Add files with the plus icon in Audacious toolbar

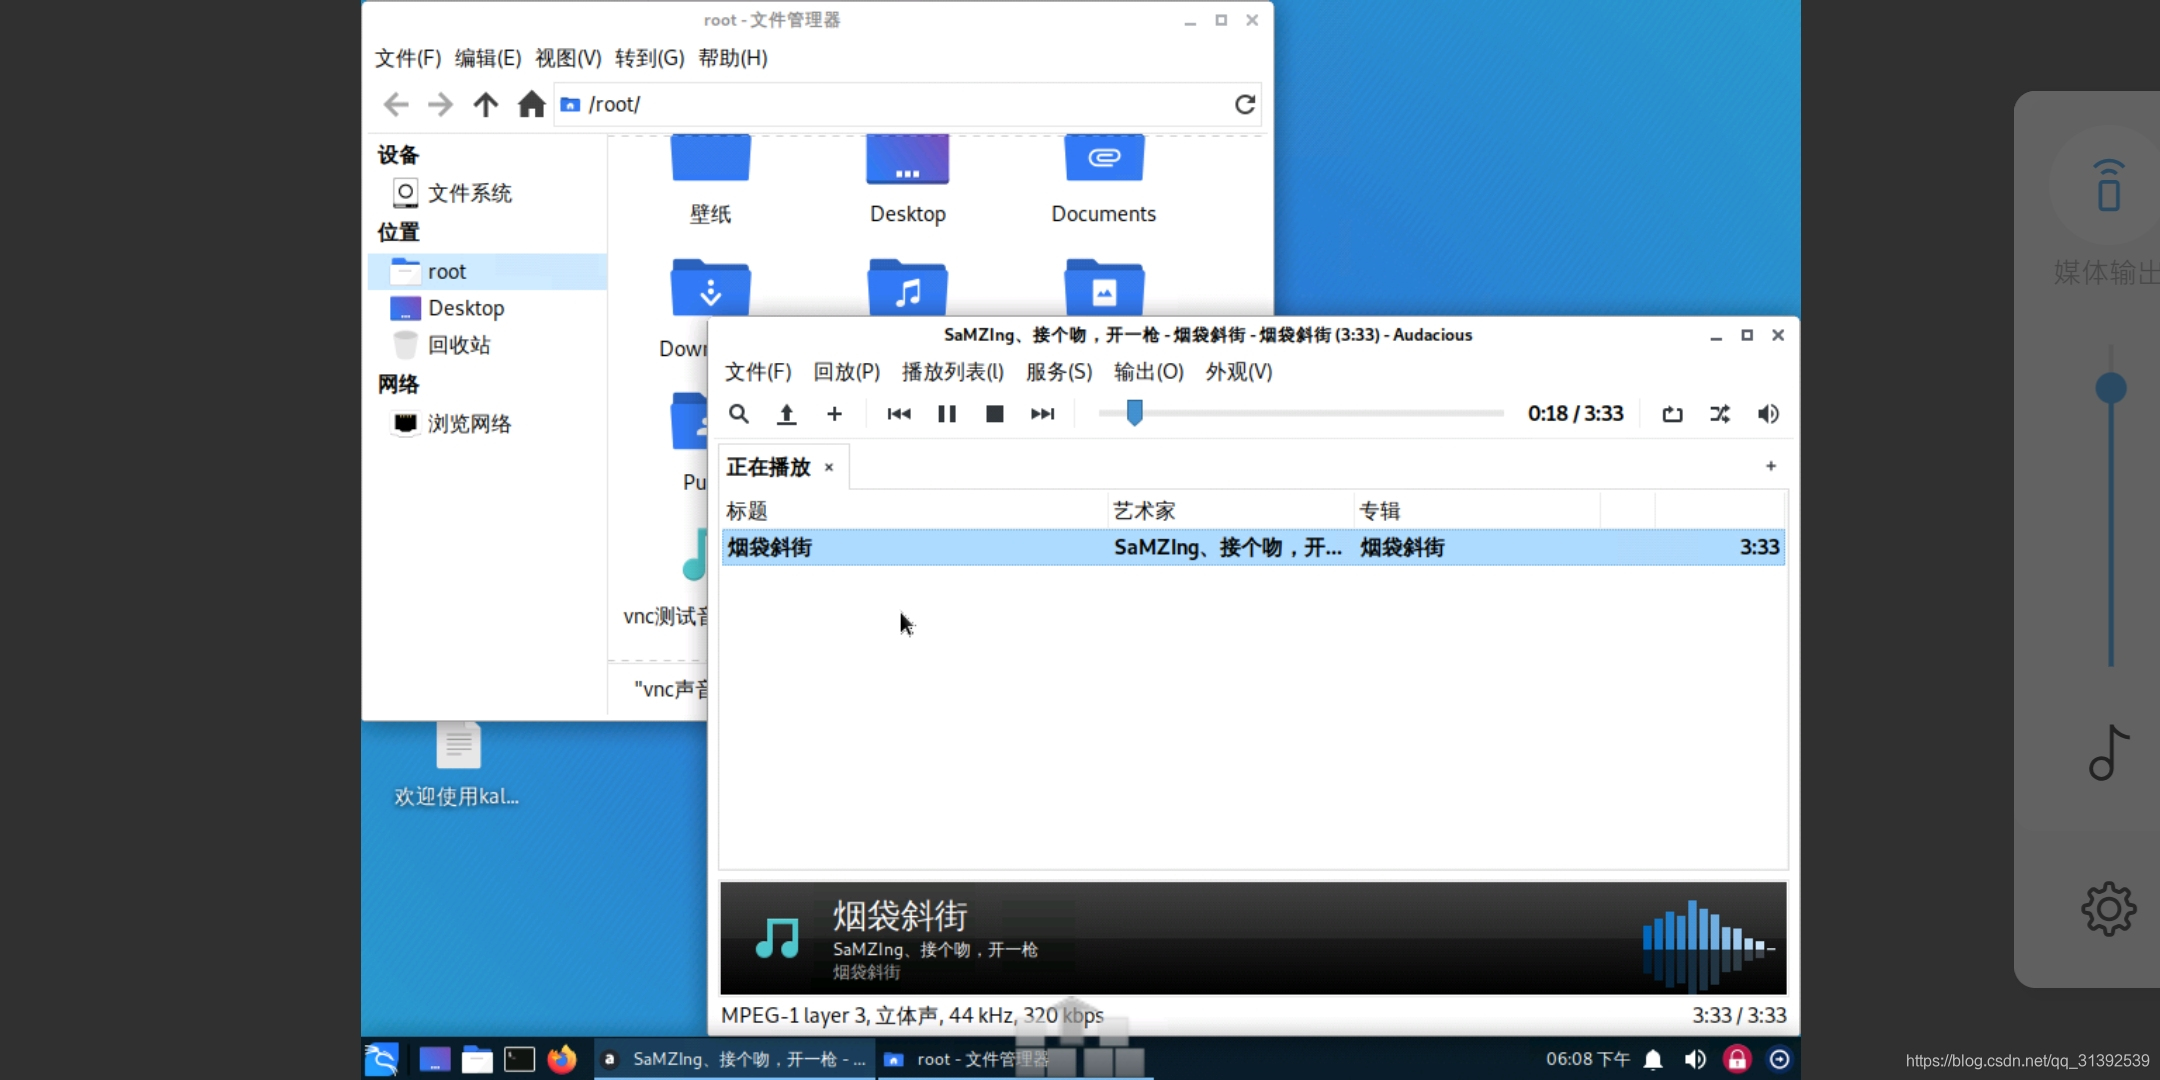pos(834,414)
